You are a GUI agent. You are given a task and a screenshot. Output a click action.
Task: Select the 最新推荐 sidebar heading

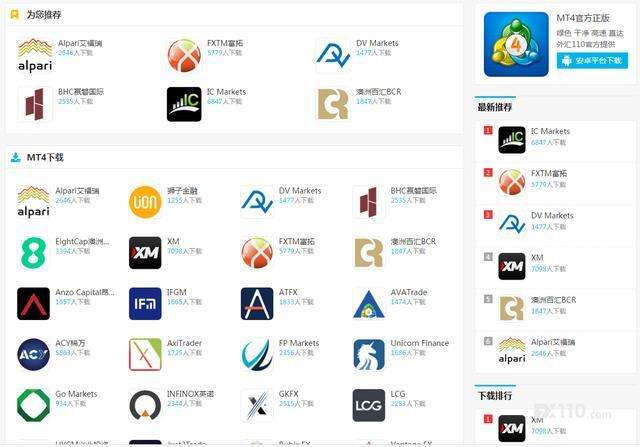tap(495, 107)
